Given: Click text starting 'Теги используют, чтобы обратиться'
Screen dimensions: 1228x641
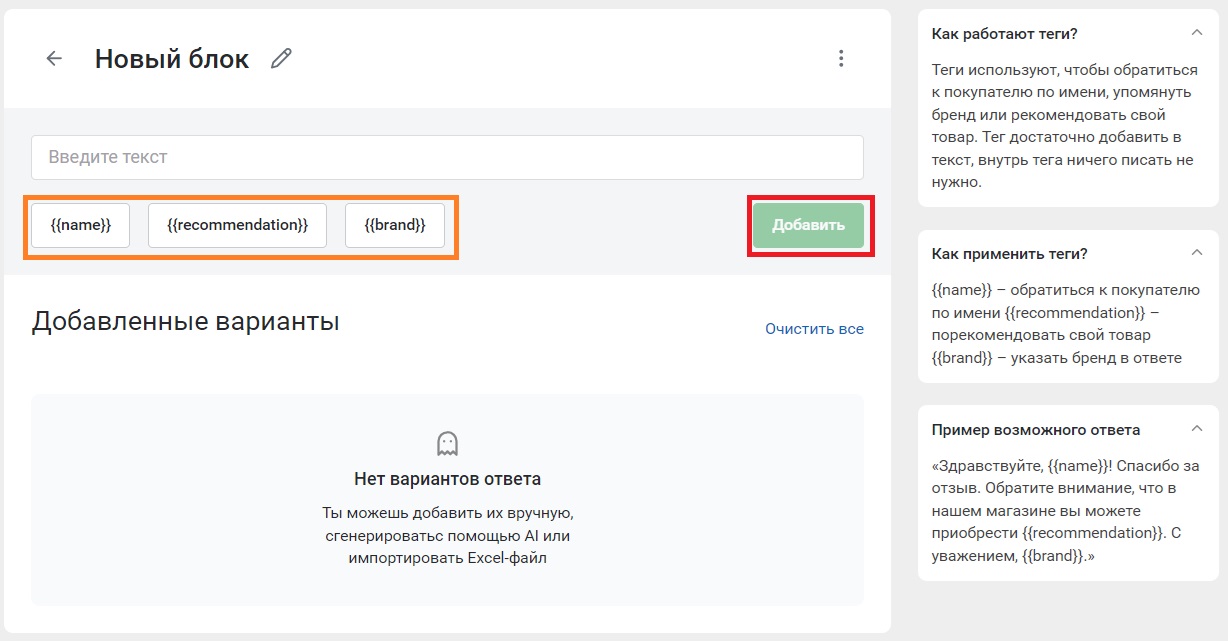Looking at the screenshot, I should (x=1065, y=127).
